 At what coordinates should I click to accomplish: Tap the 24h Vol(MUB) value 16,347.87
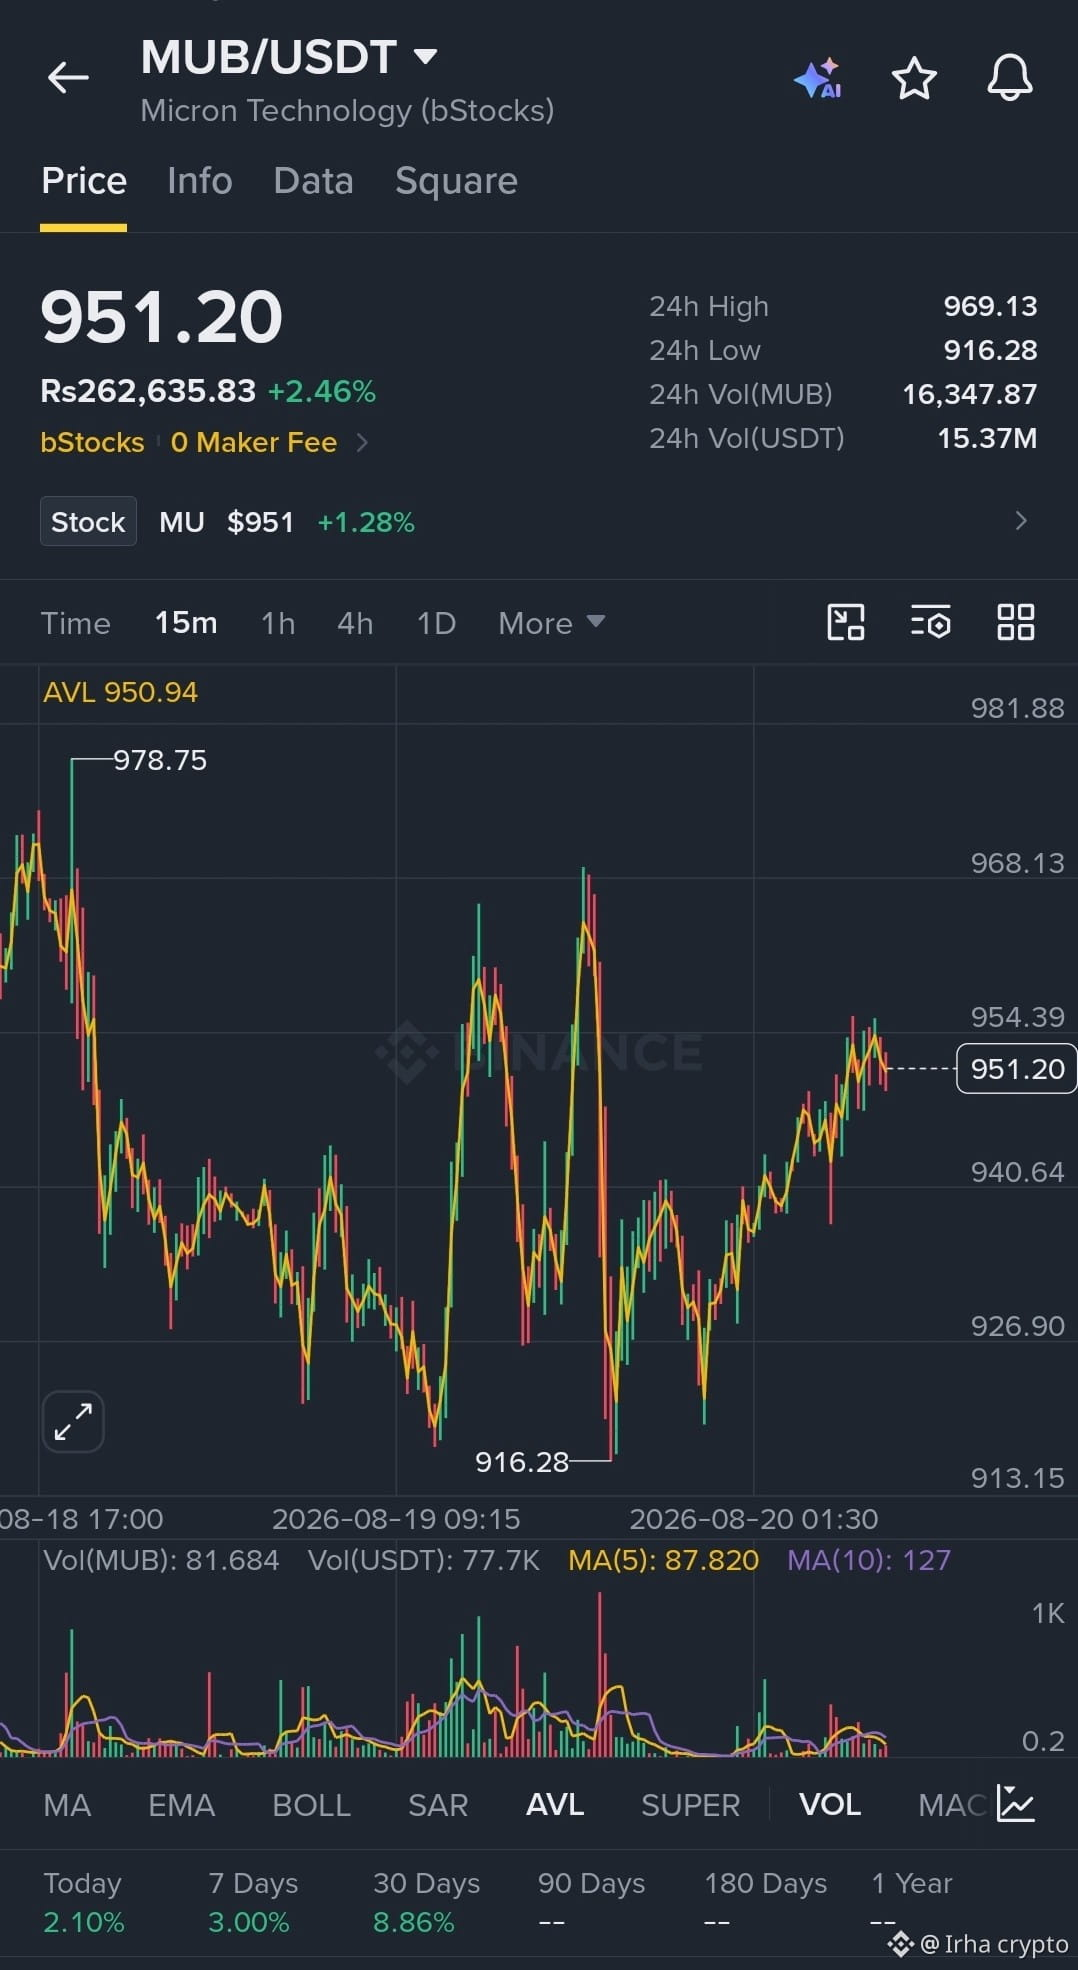pos(969,394)
